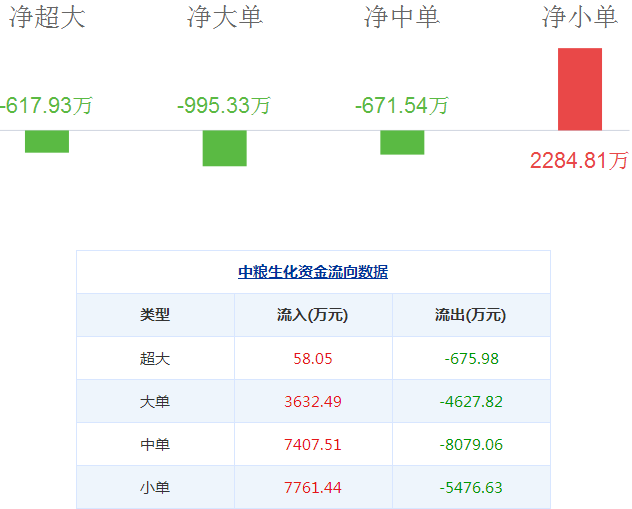Click the green bar under 净大单
Viewport: 632px width, 509px height.
(225, 148)
